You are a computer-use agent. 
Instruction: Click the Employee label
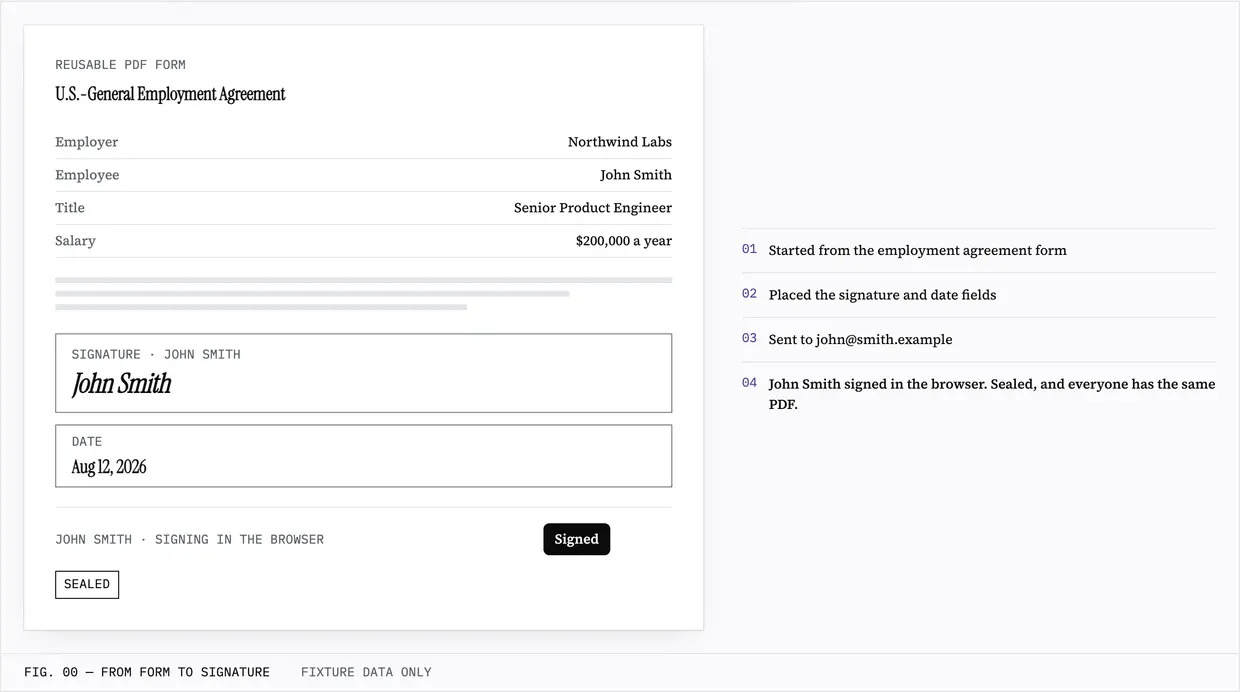point(87,175)
